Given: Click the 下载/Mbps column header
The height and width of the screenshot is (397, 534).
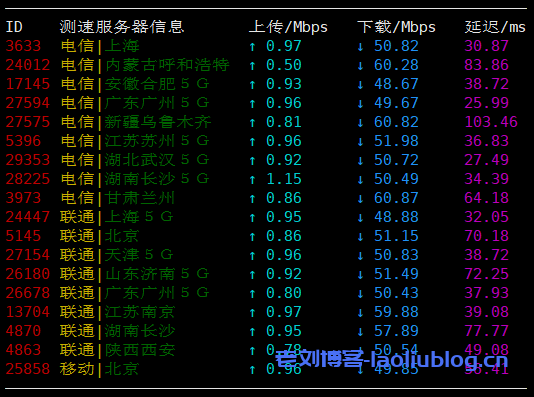Looking at the screenshot, I should coord(396,27).
